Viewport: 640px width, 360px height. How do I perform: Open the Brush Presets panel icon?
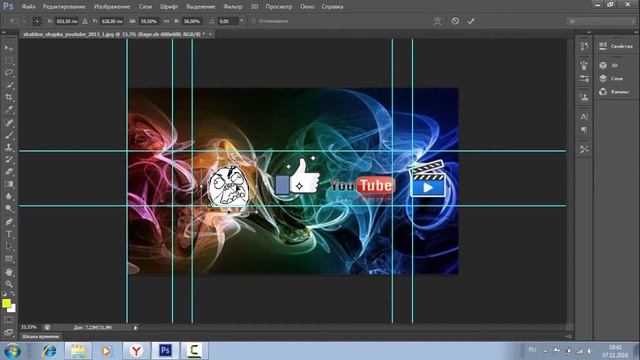(584, 79)
